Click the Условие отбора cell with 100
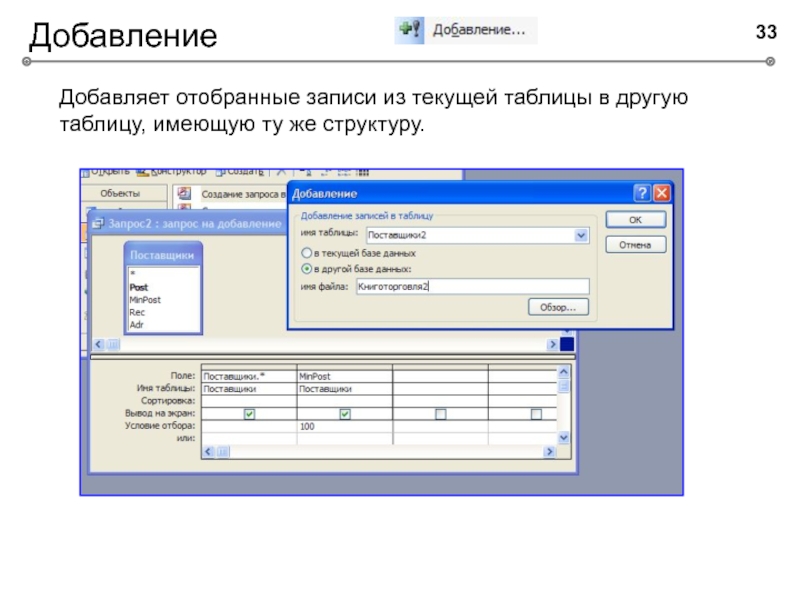800x600 pixels. click(344, 426)
